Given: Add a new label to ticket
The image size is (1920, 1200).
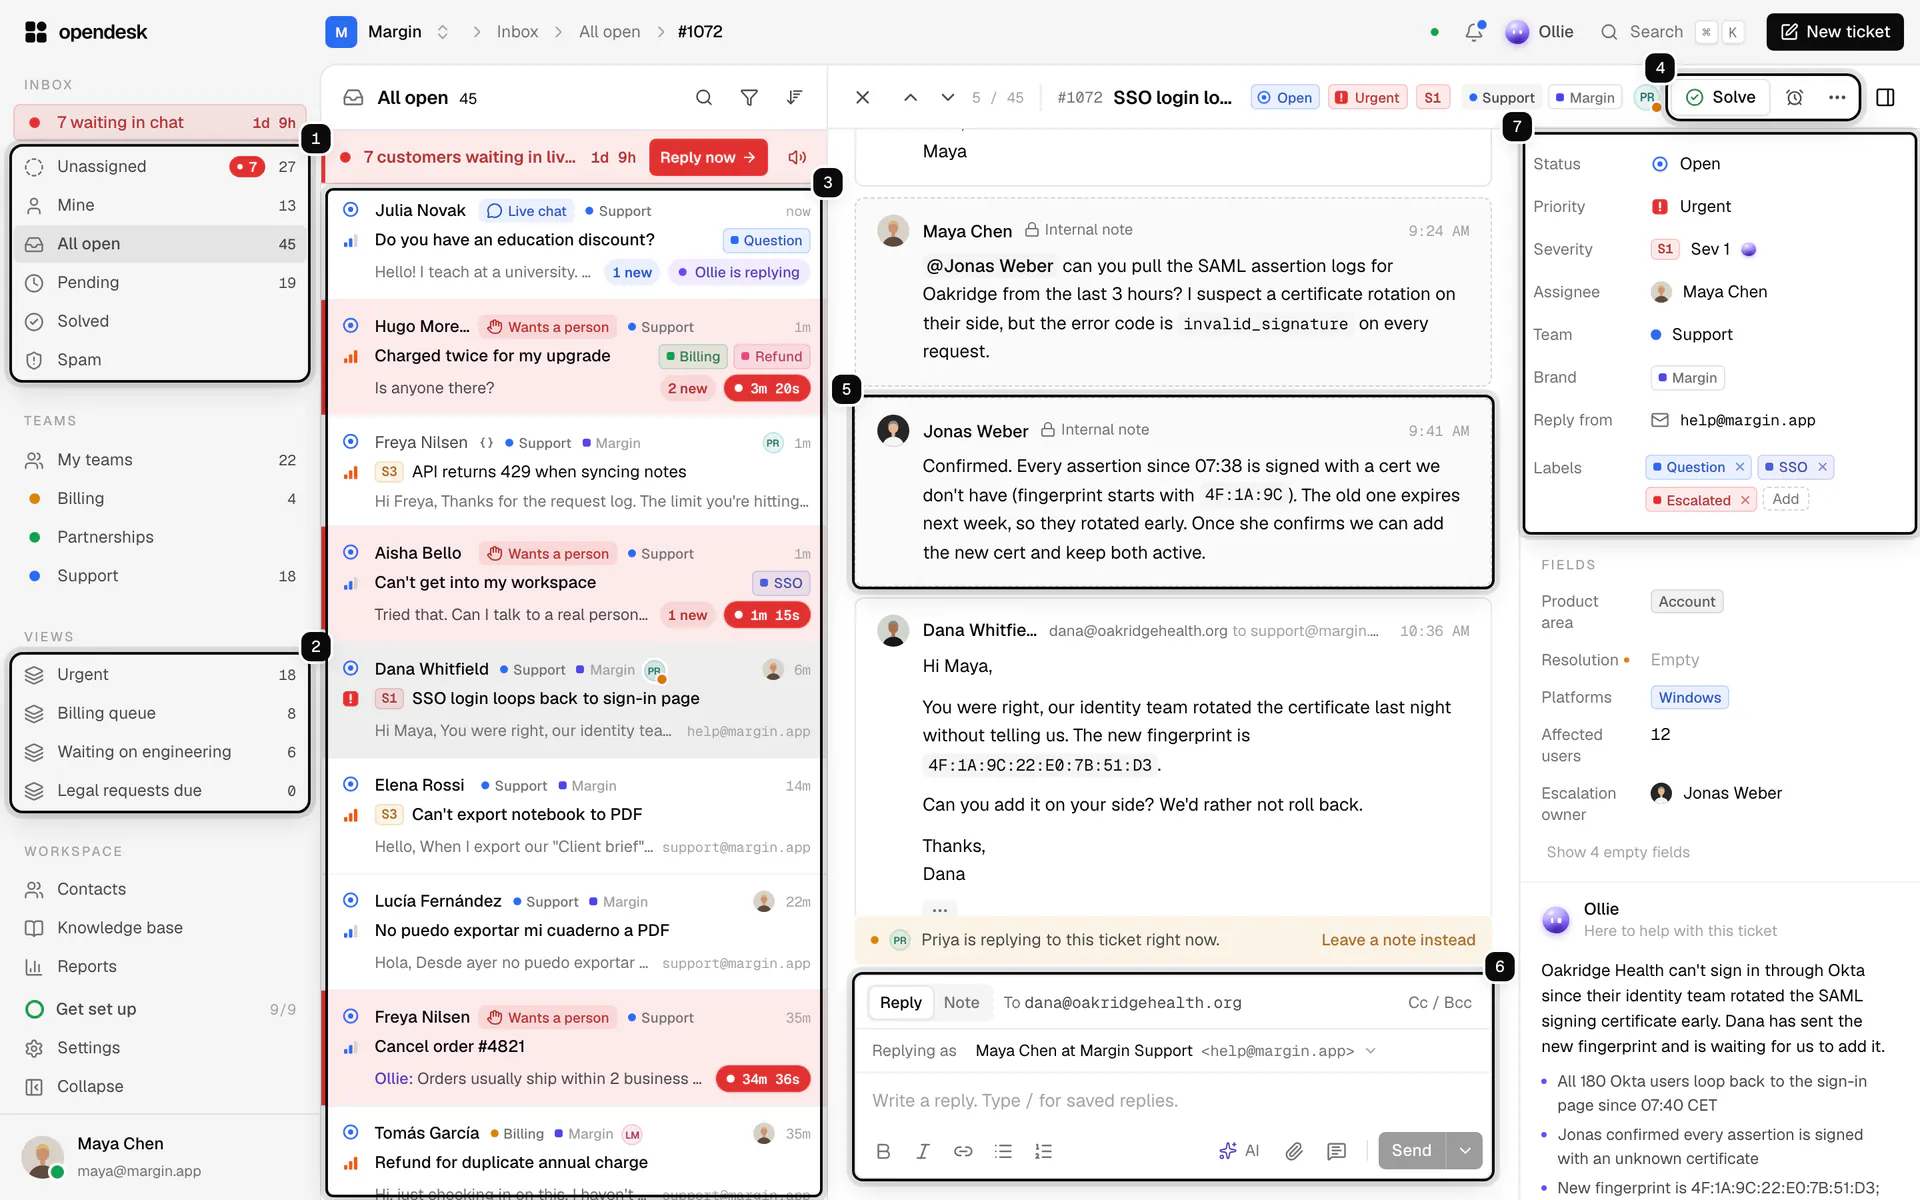Looking at the screenshot, I should 1785,499.
